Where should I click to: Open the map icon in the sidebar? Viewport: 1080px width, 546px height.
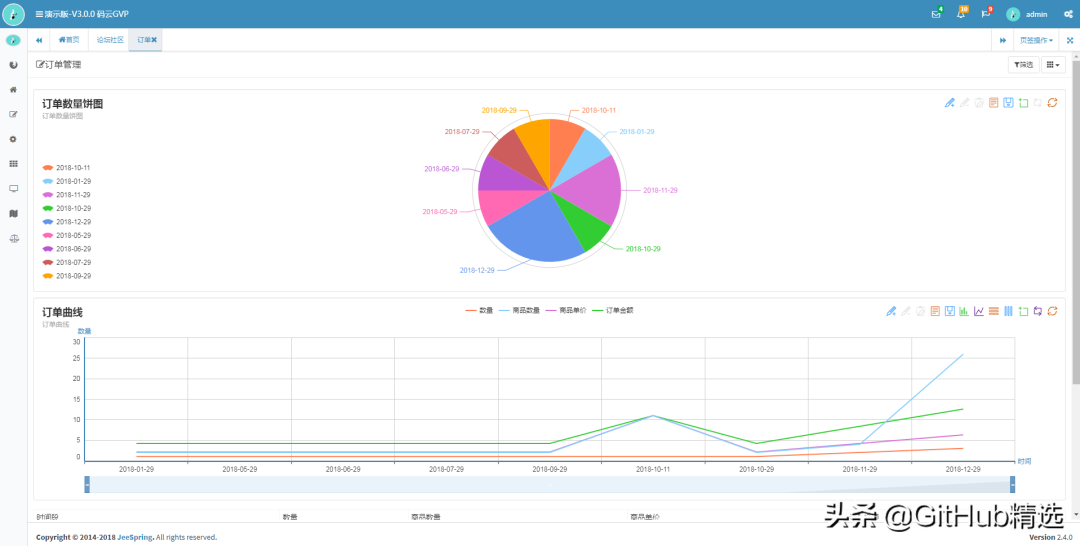coord(13,213)
